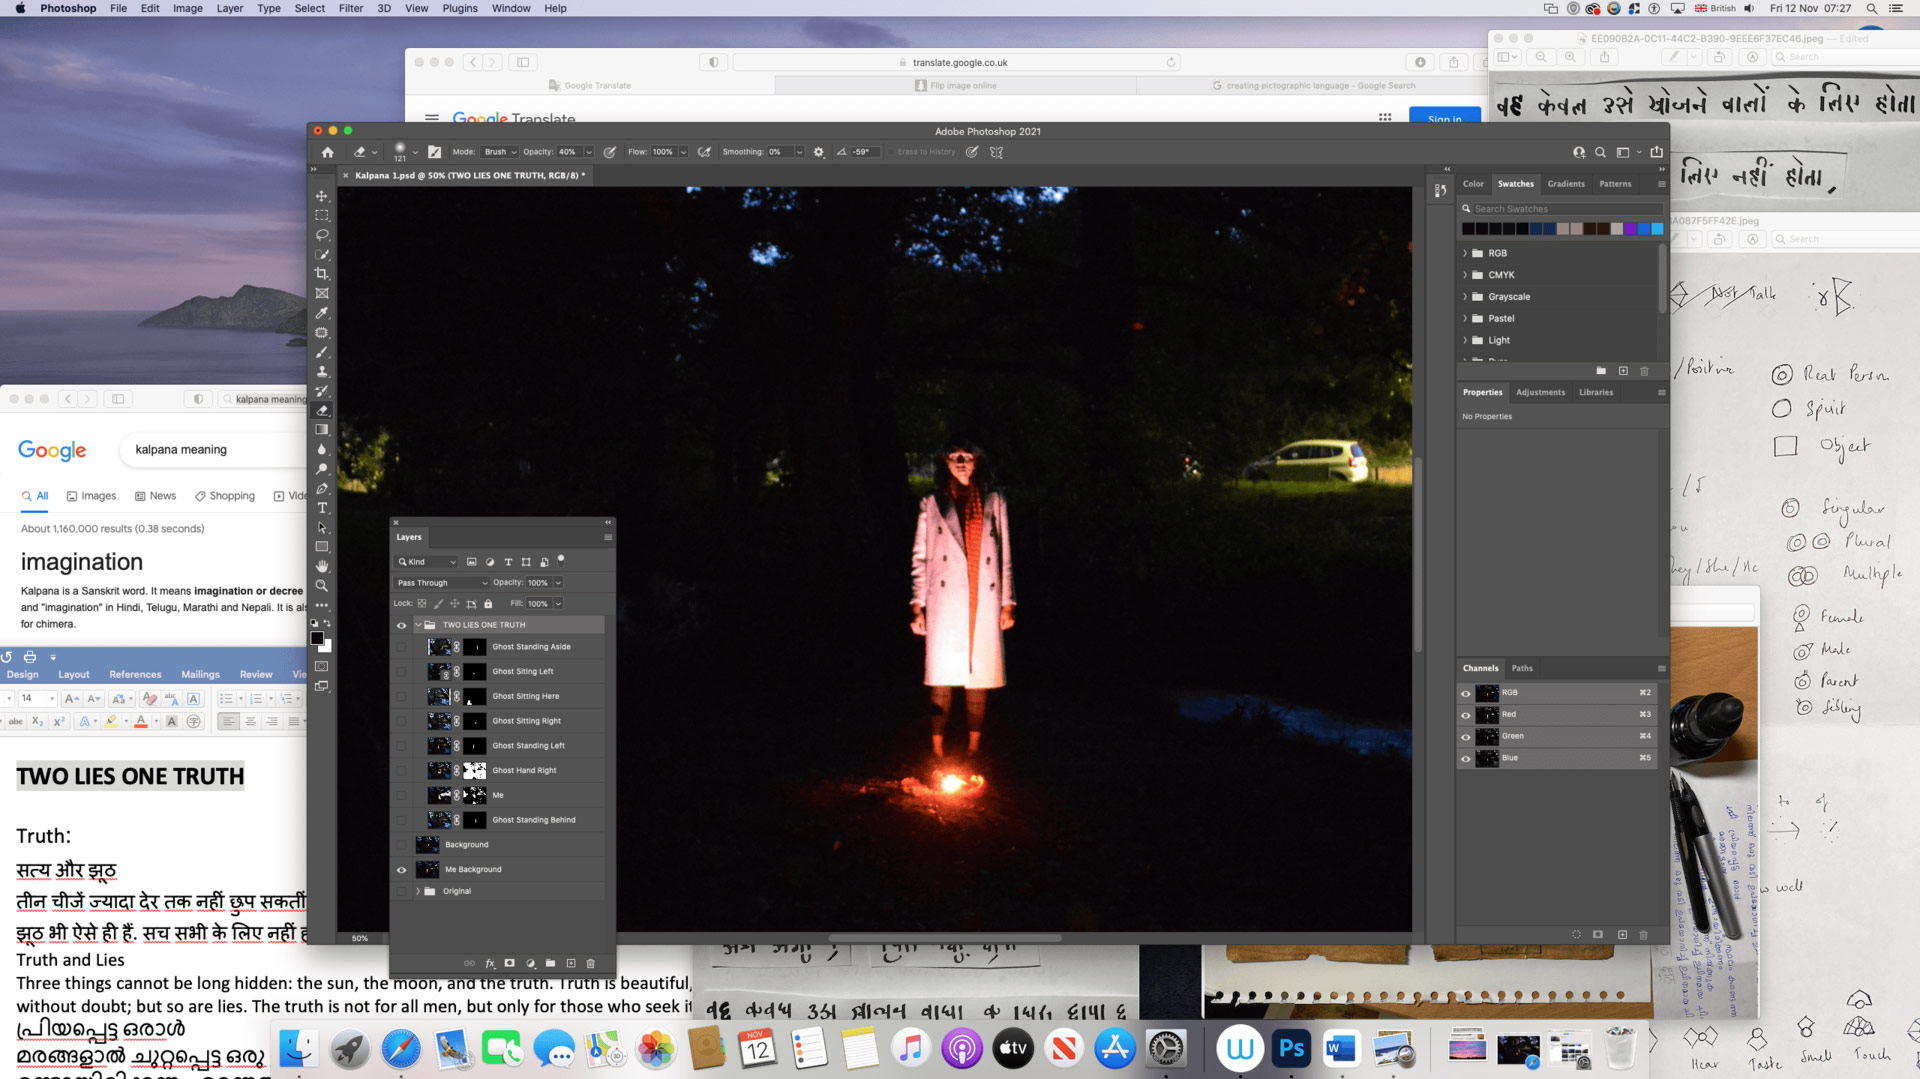Show the Background layer

(402, 845)
